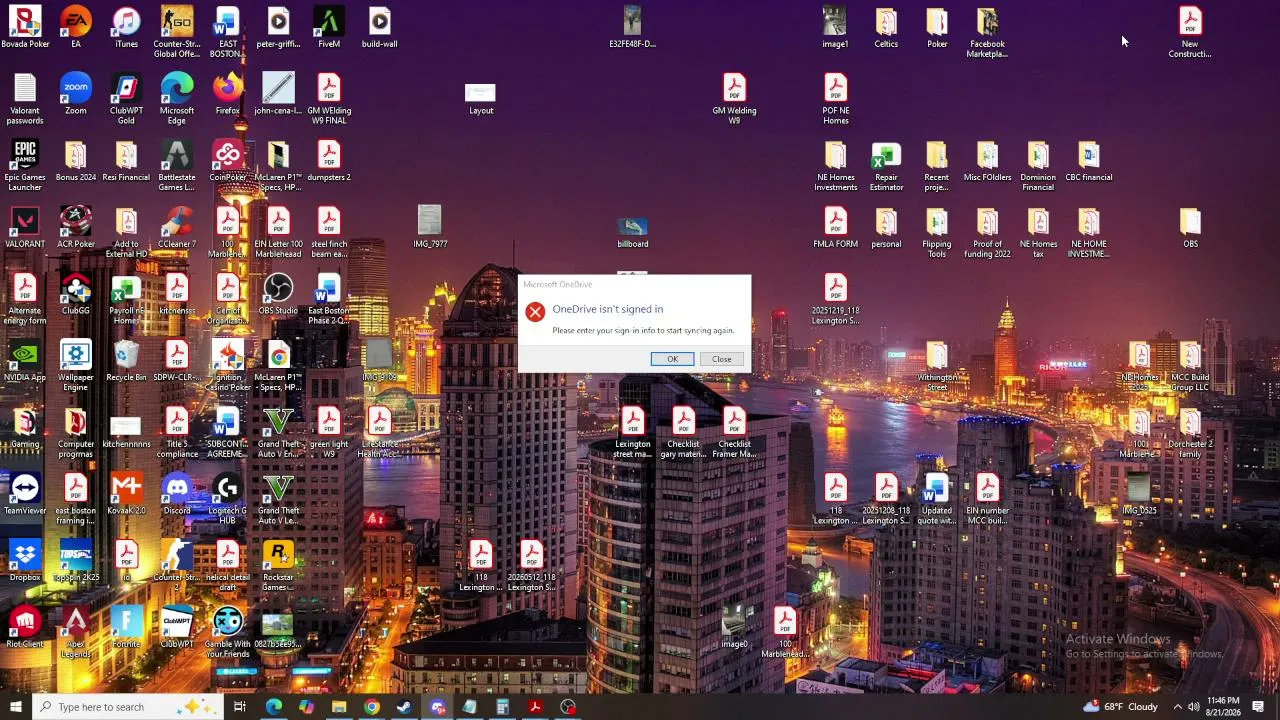
Task: Select the CCleaner 7 desktop icon
Action: click(177, 228)
